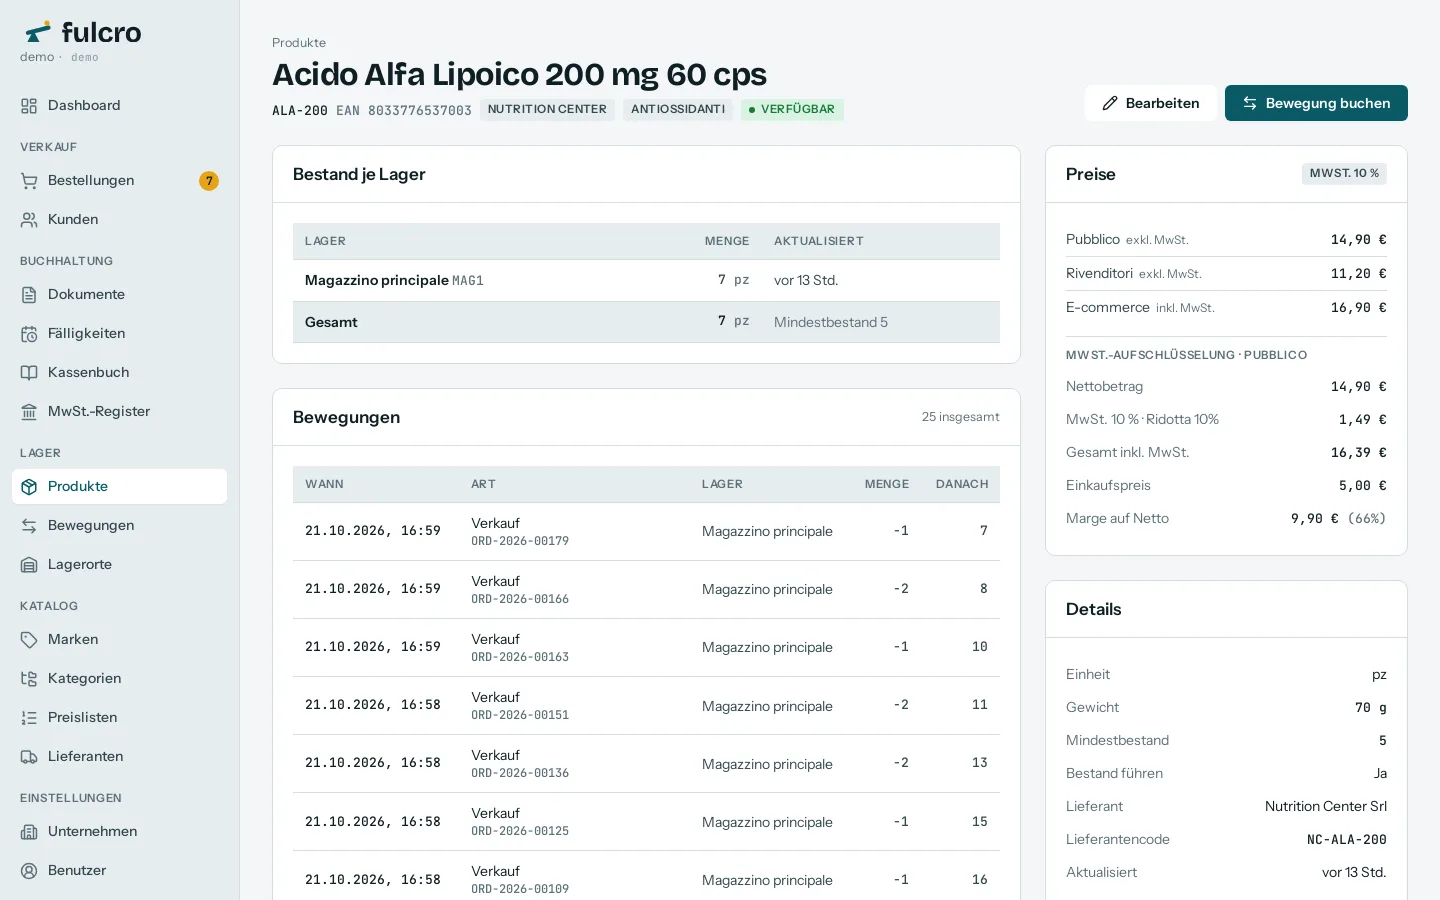Open Dashboard via its grid icon

pyautogui.click(x=29, y=106)
